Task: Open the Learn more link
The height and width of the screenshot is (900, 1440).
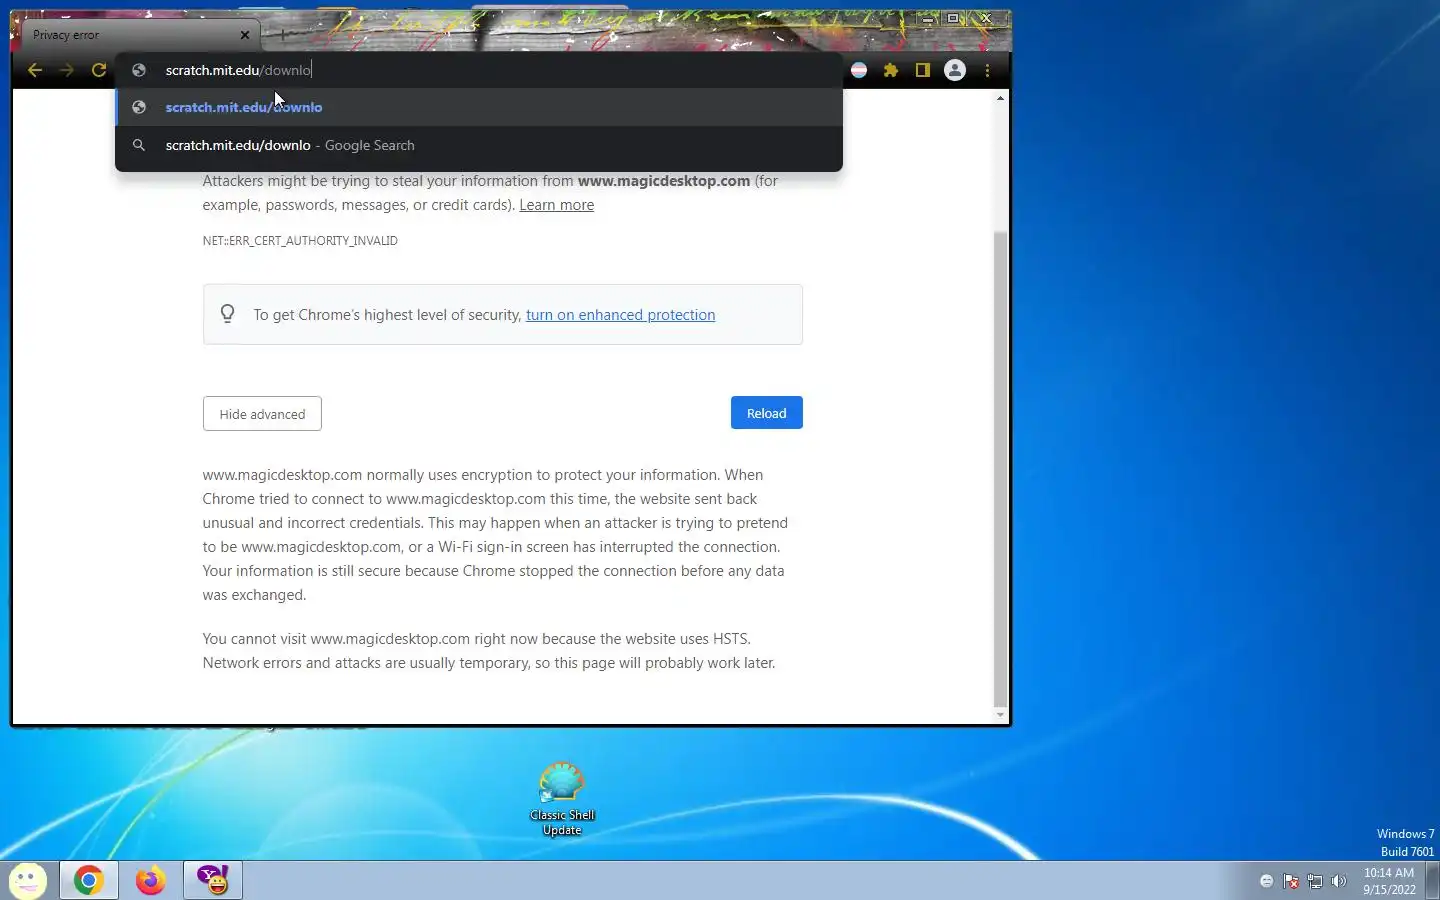Action: tap(556, 205)
